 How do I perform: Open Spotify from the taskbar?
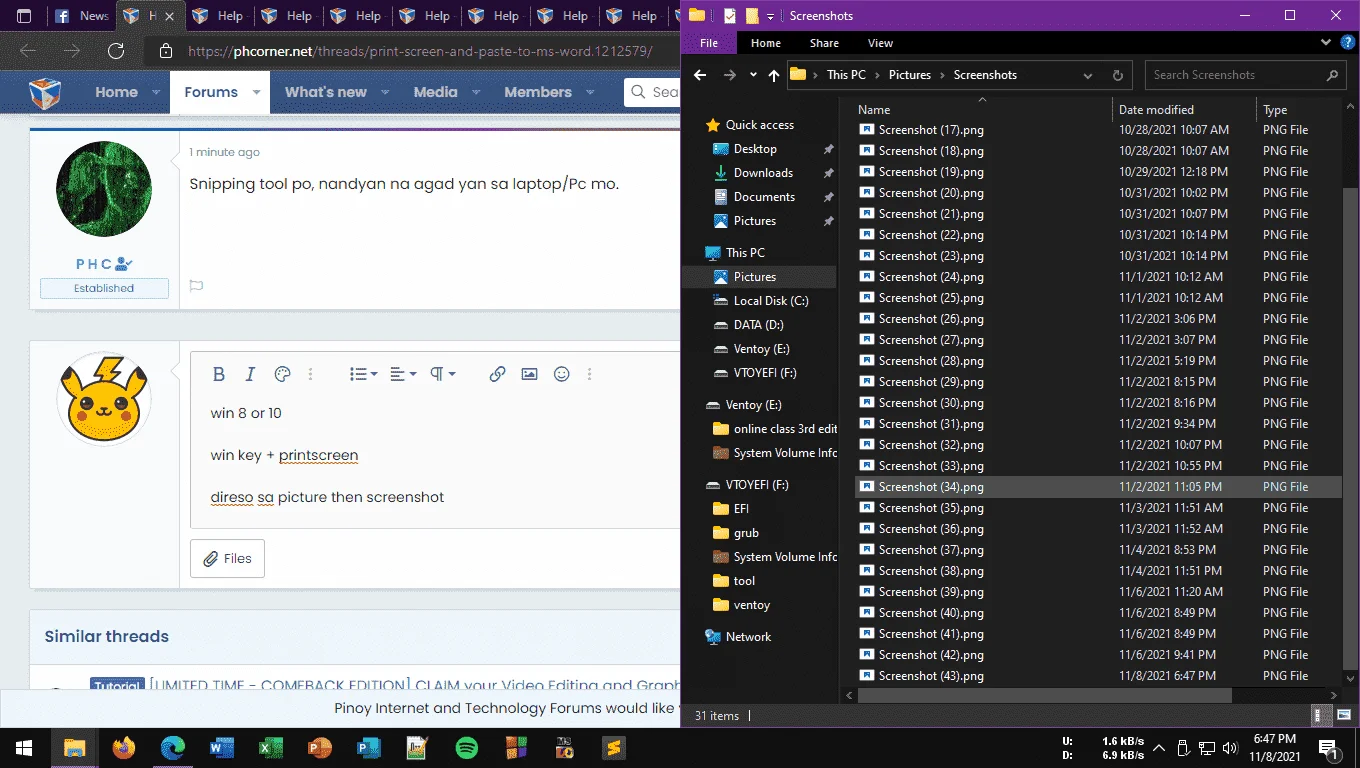point(466,748)
